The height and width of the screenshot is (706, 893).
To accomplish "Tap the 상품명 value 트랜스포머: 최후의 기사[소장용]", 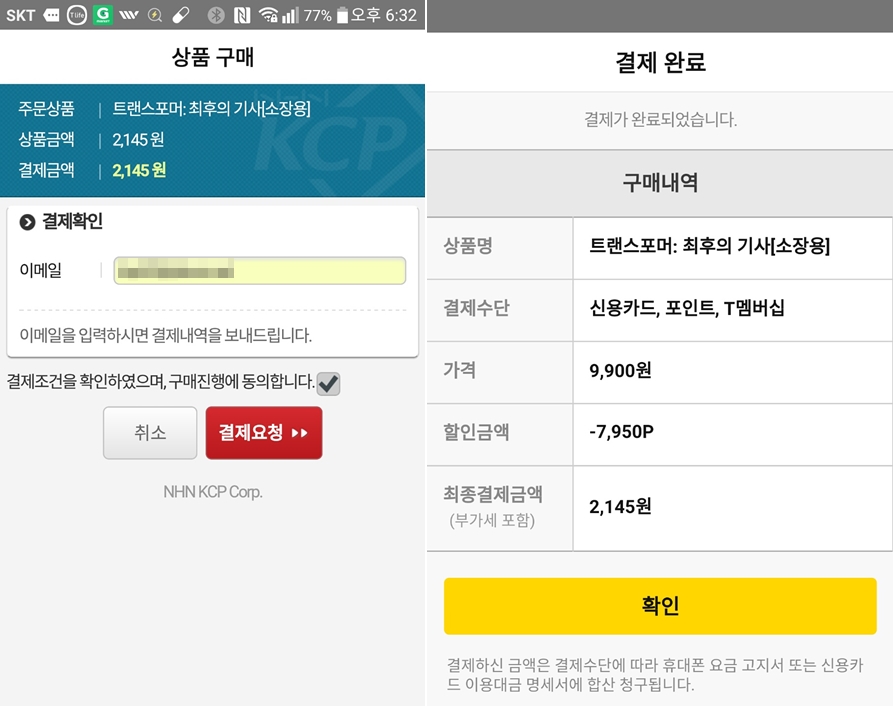I will pyautogui.click(x=710, y=247).
